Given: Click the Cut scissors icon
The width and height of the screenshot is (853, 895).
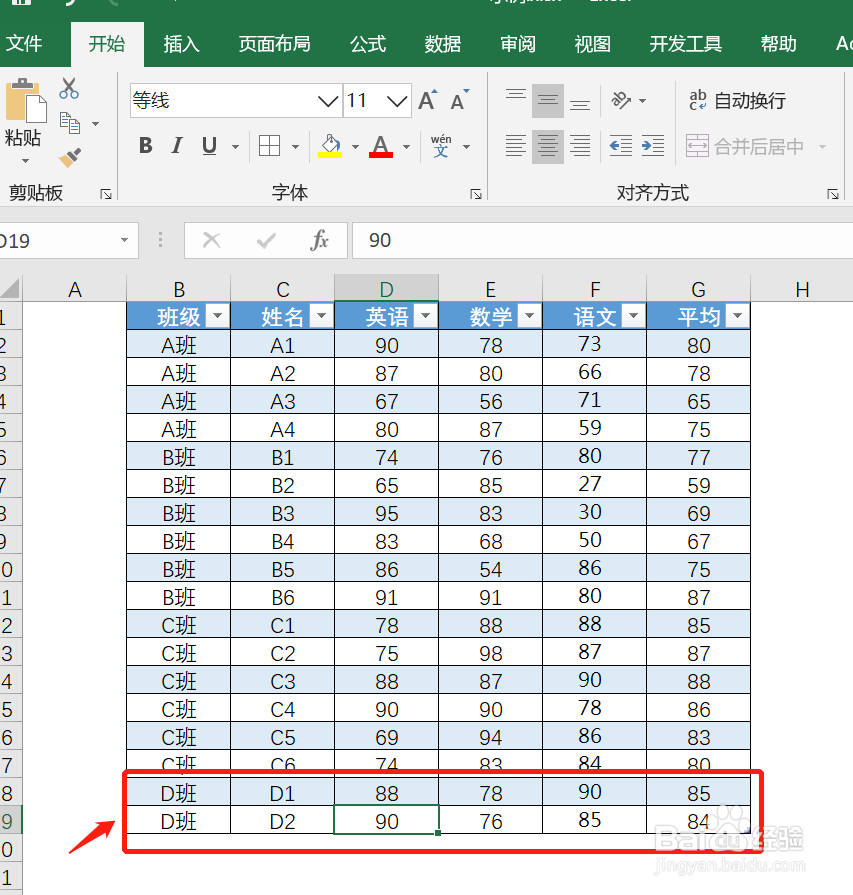Looking at the screenshot, I should 68,89.
